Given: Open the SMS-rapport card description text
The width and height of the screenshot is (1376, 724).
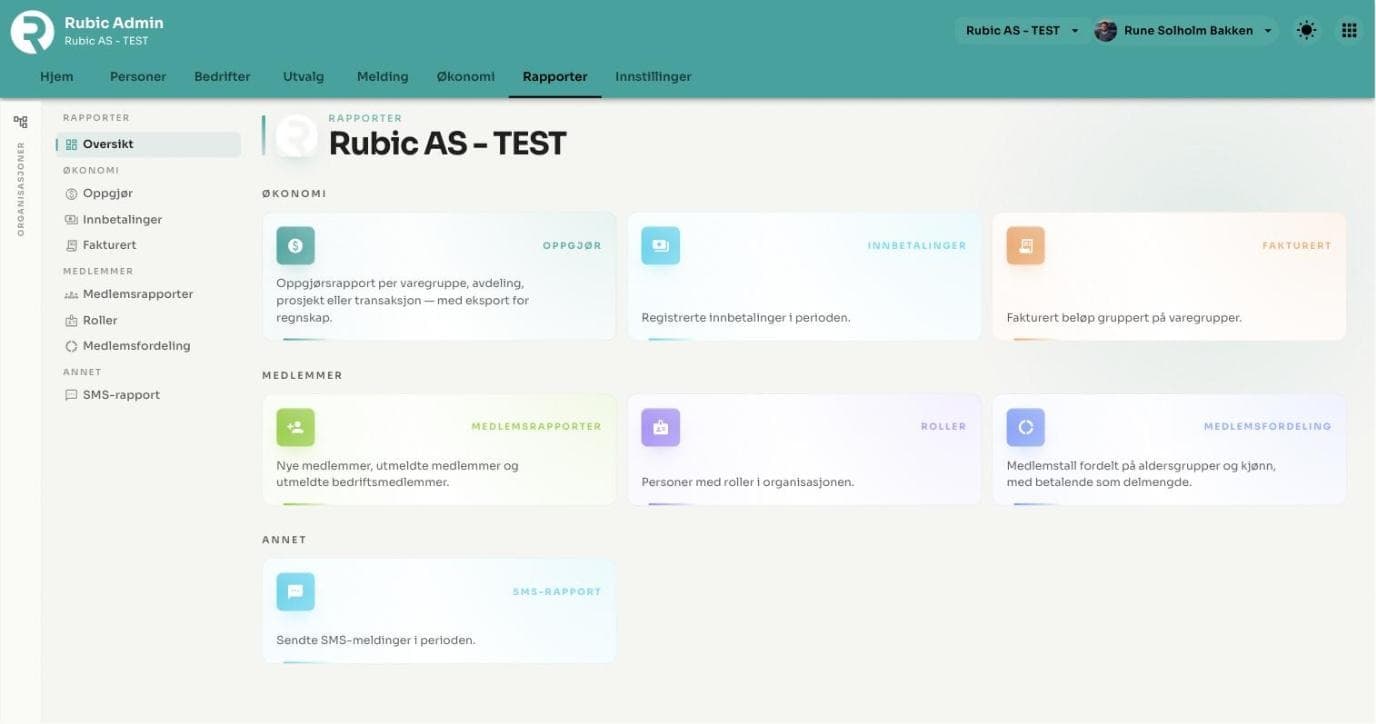Looking at the screenshot, I should 376,640.
